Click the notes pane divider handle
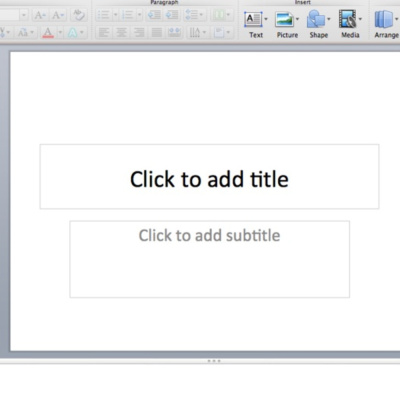Screen dimensions: 400x400 (x=214, y=361)
